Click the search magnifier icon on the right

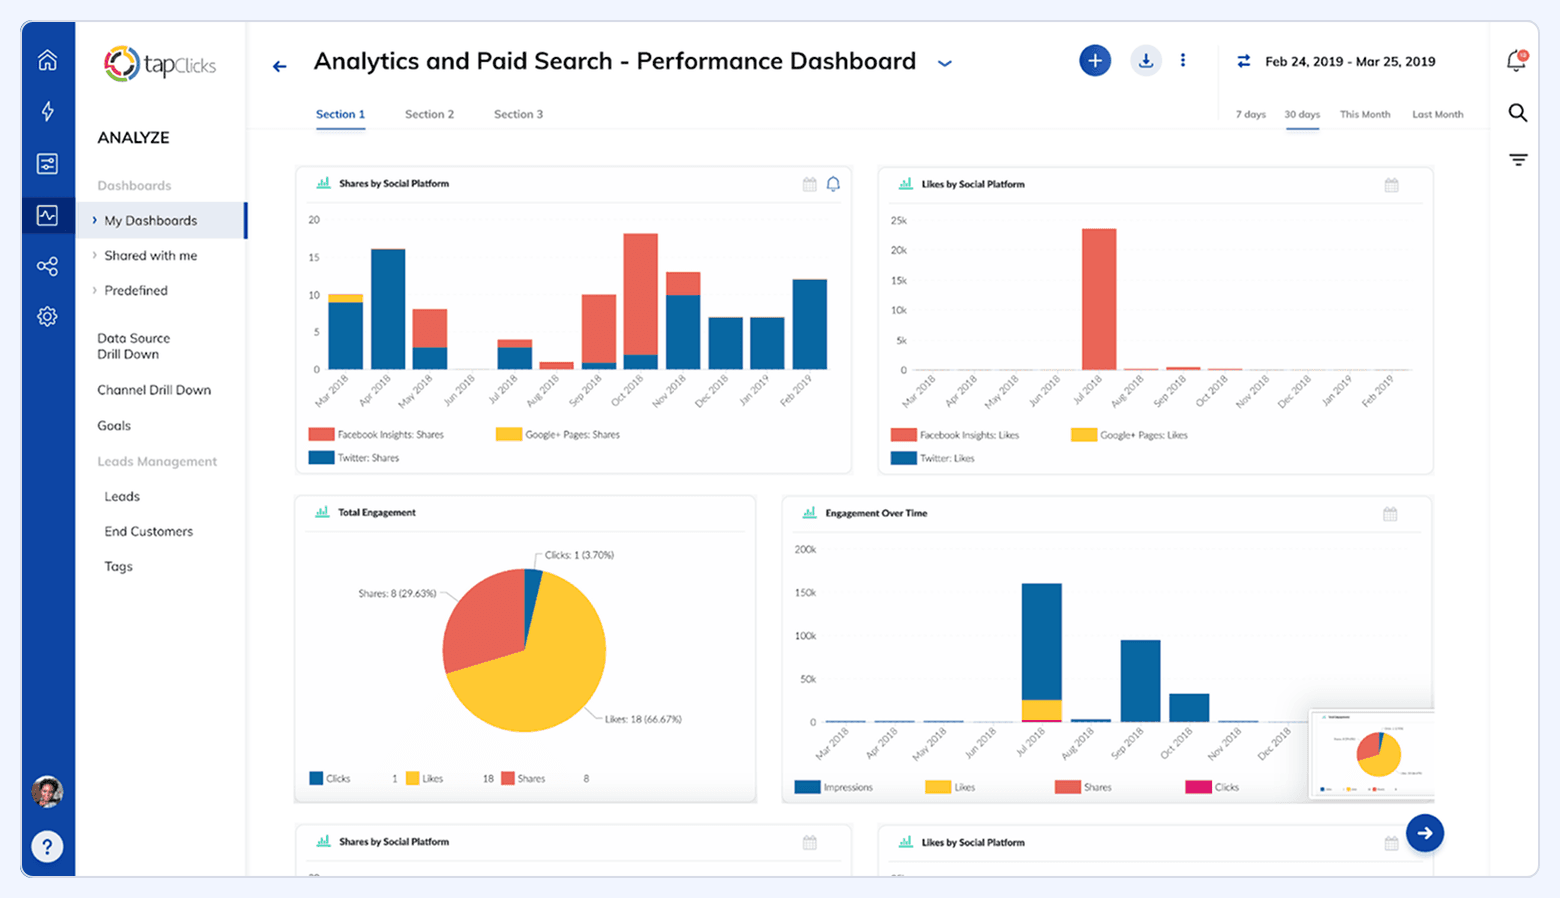[x=1517, y=113]
